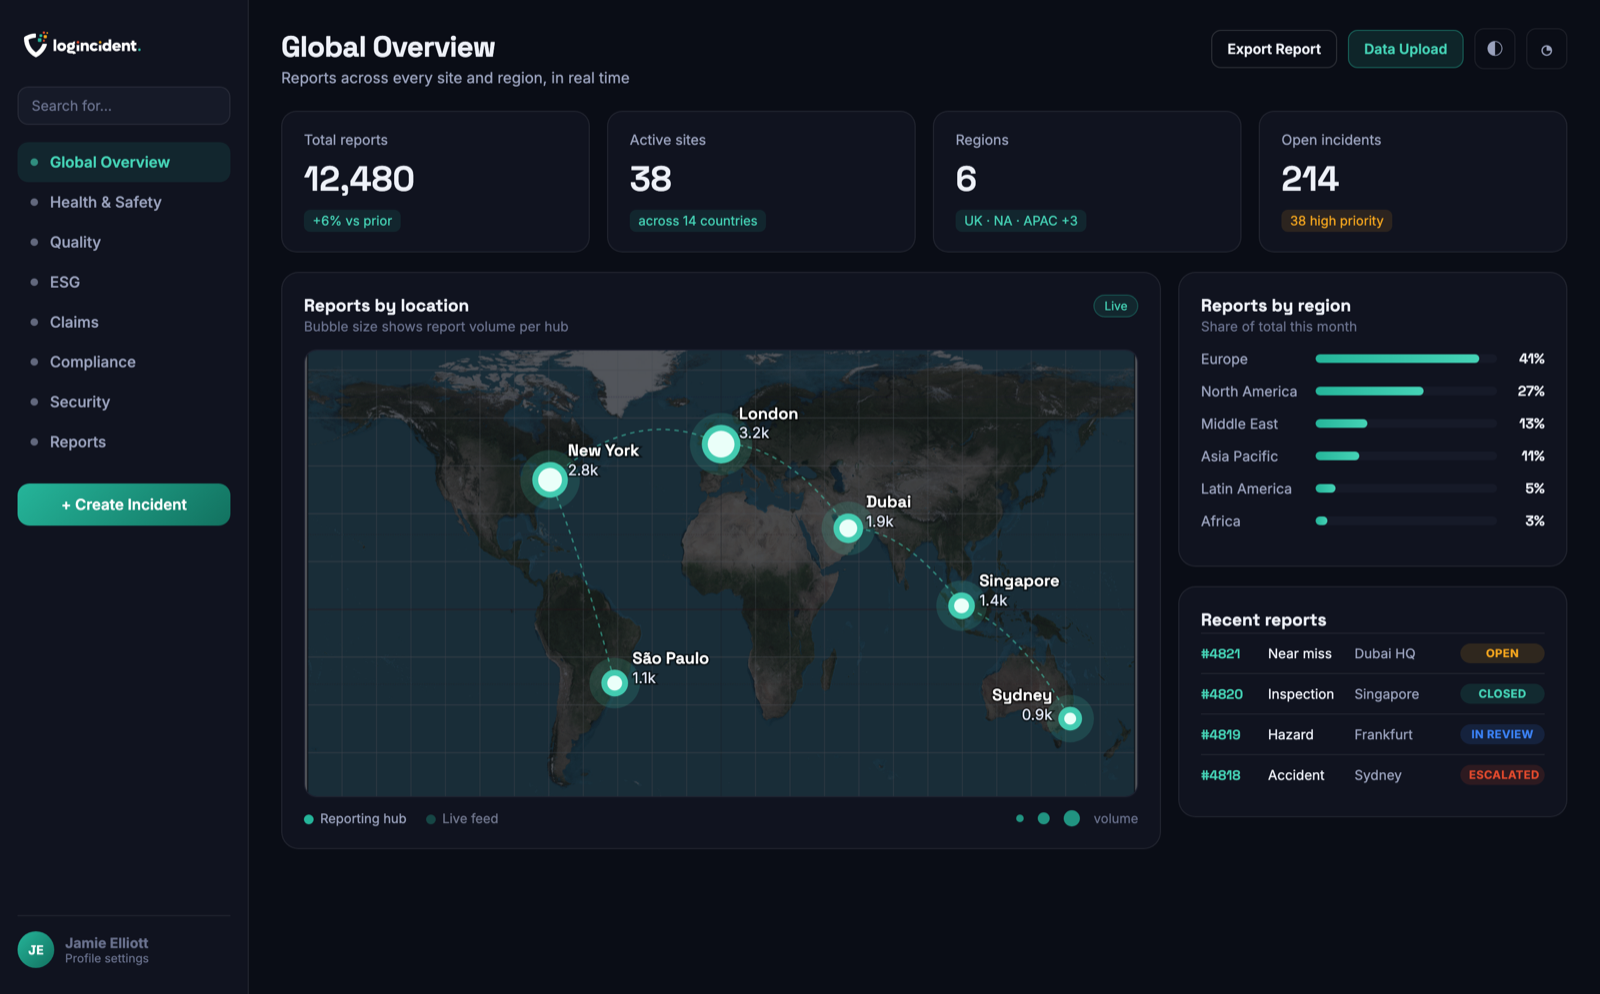The height and width of the screenshot is (994, 1600).
Task: Click the Latin America 5% bar
Action: pyautogui.click(x=1406, y=489)
